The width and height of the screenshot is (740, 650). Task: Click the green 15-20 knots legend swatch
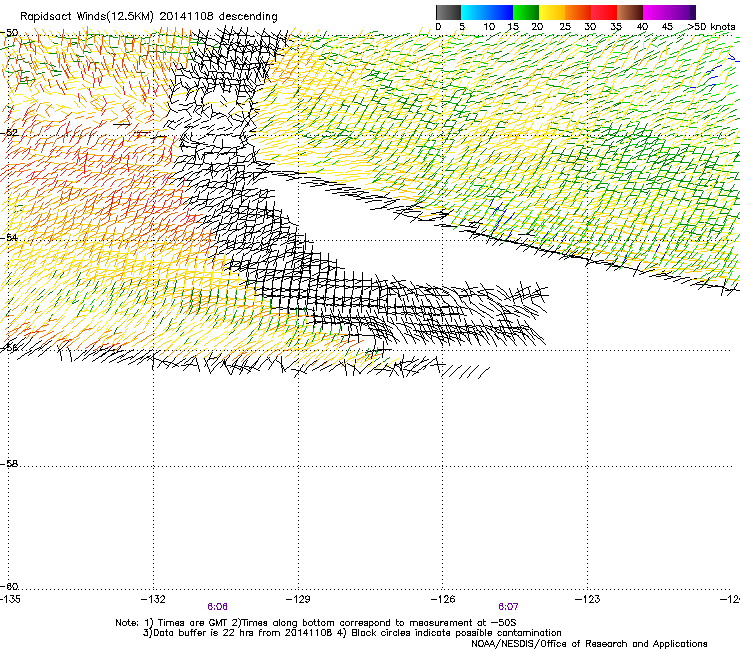coord(526,12)
